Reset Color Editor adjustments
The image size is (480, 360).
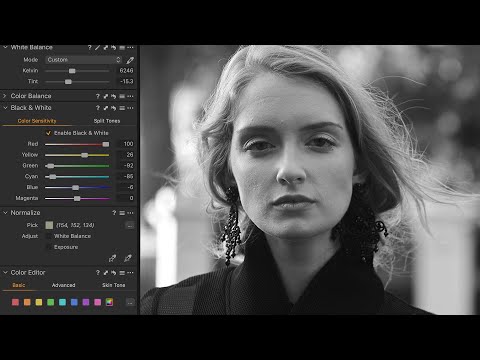pos(114,273)
